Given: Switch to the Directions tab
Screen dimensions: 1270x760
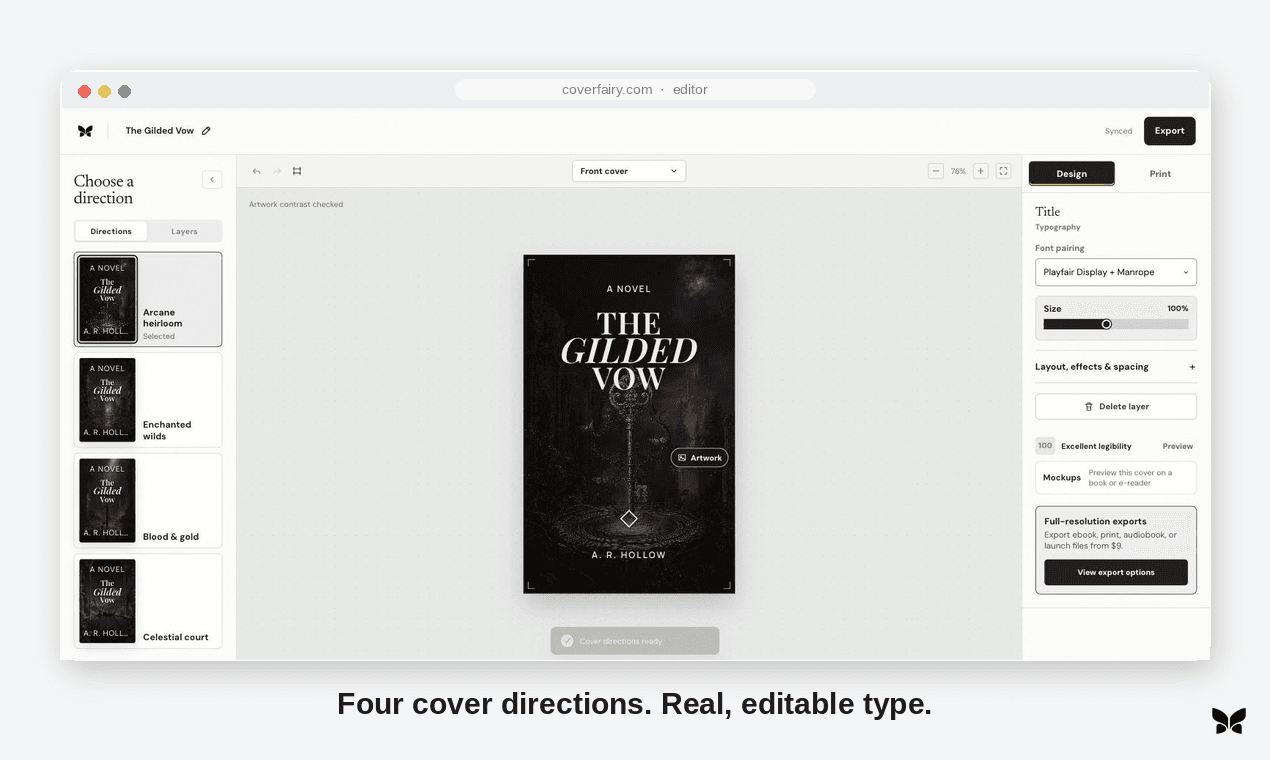Looking at the screenshot, I should [x=111, y=231].
